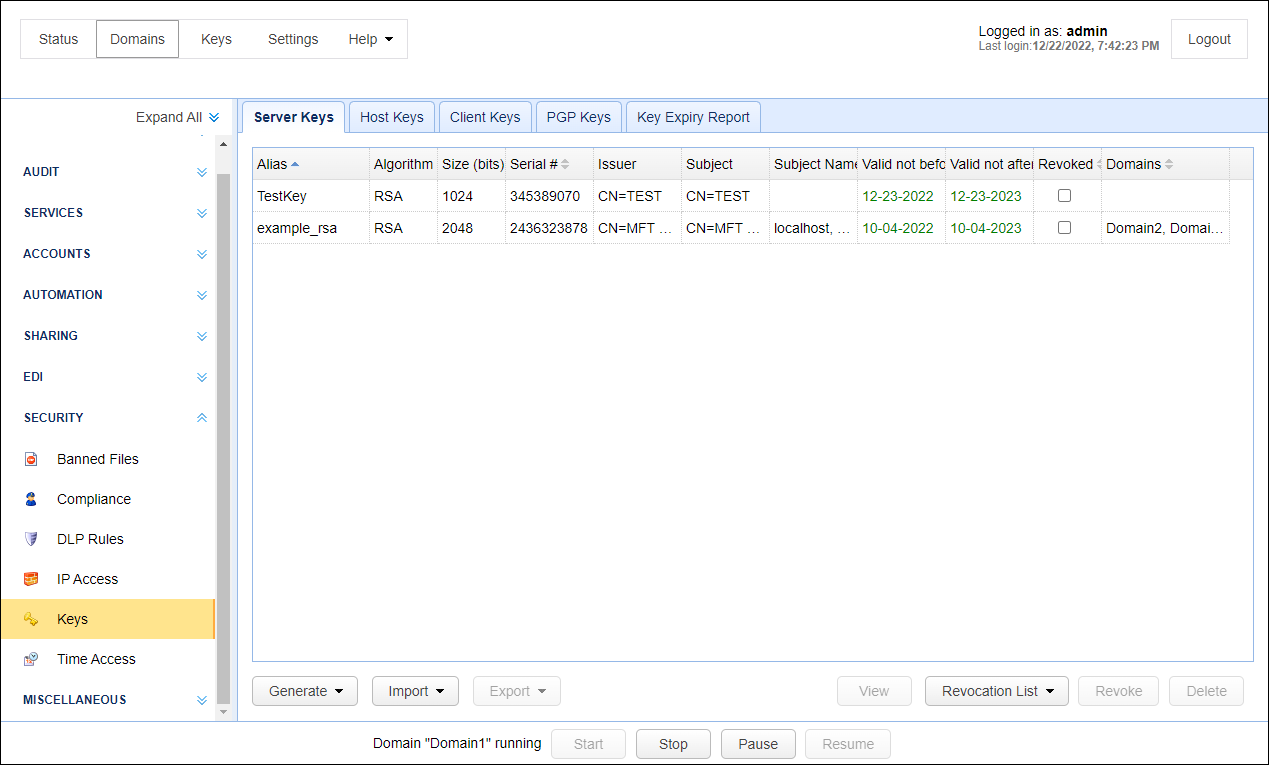This screenshot has height=765, width=1269.
Task: Click the Logout button
Action: coord(1209,39)
